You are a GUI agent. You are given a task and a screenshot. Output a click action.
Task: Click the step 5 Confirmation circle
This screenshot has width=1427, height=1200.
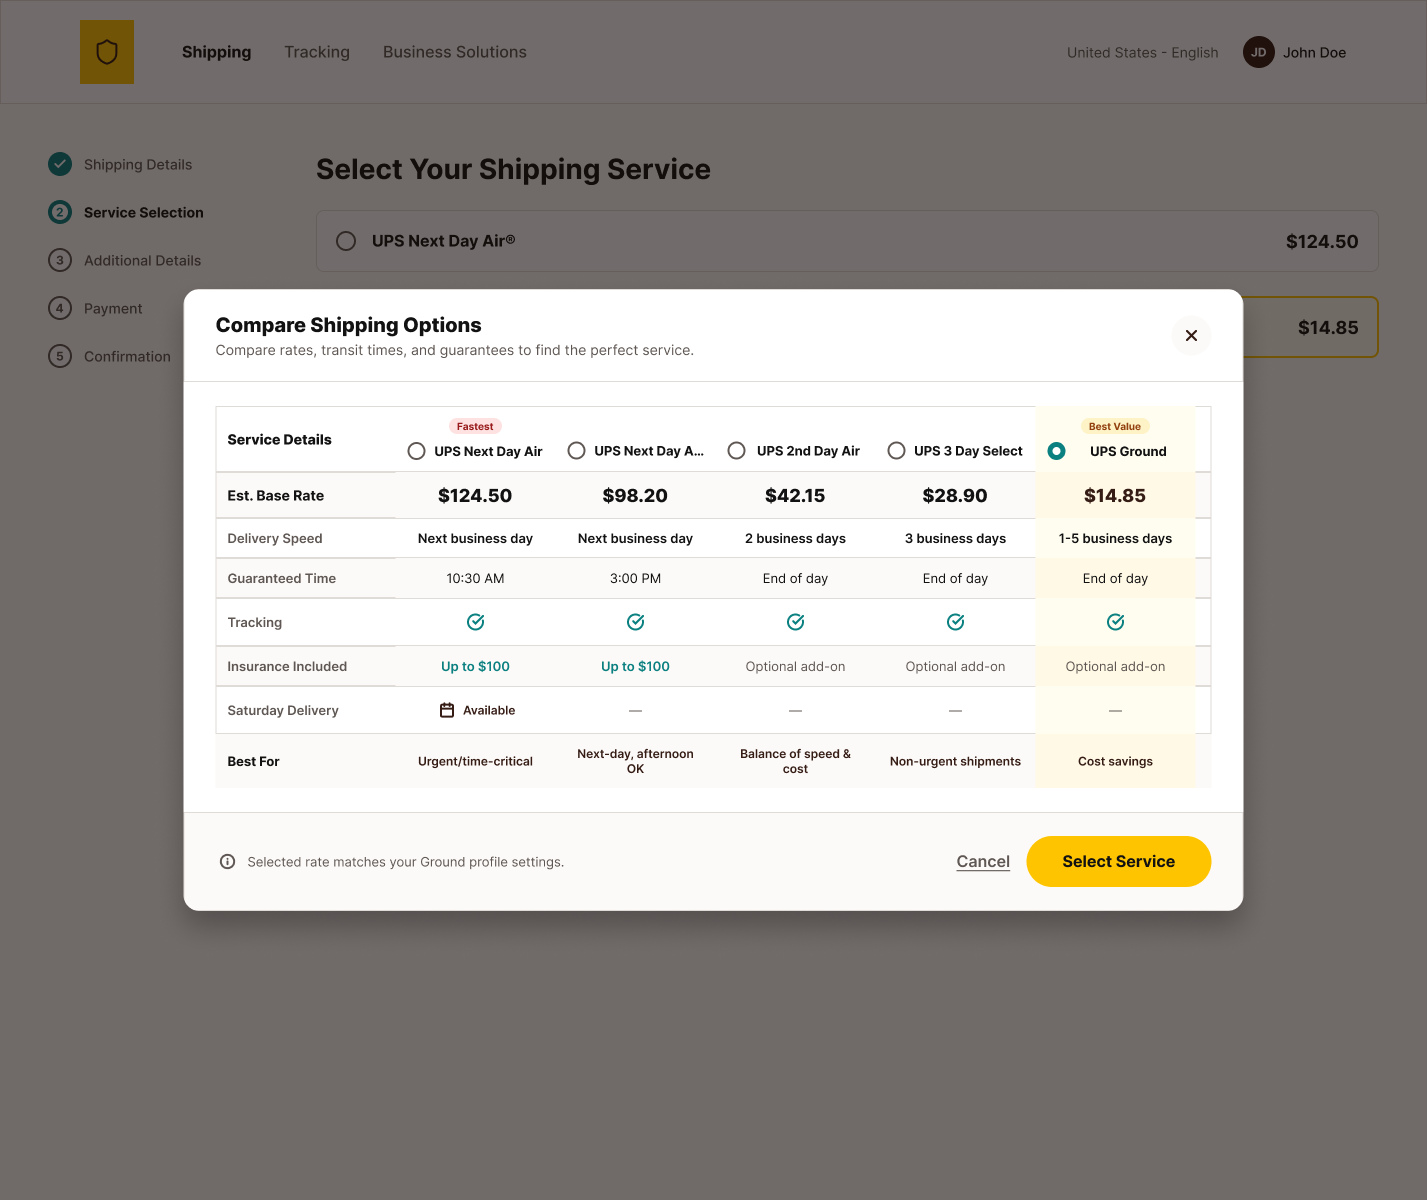(x=60, y=356)
